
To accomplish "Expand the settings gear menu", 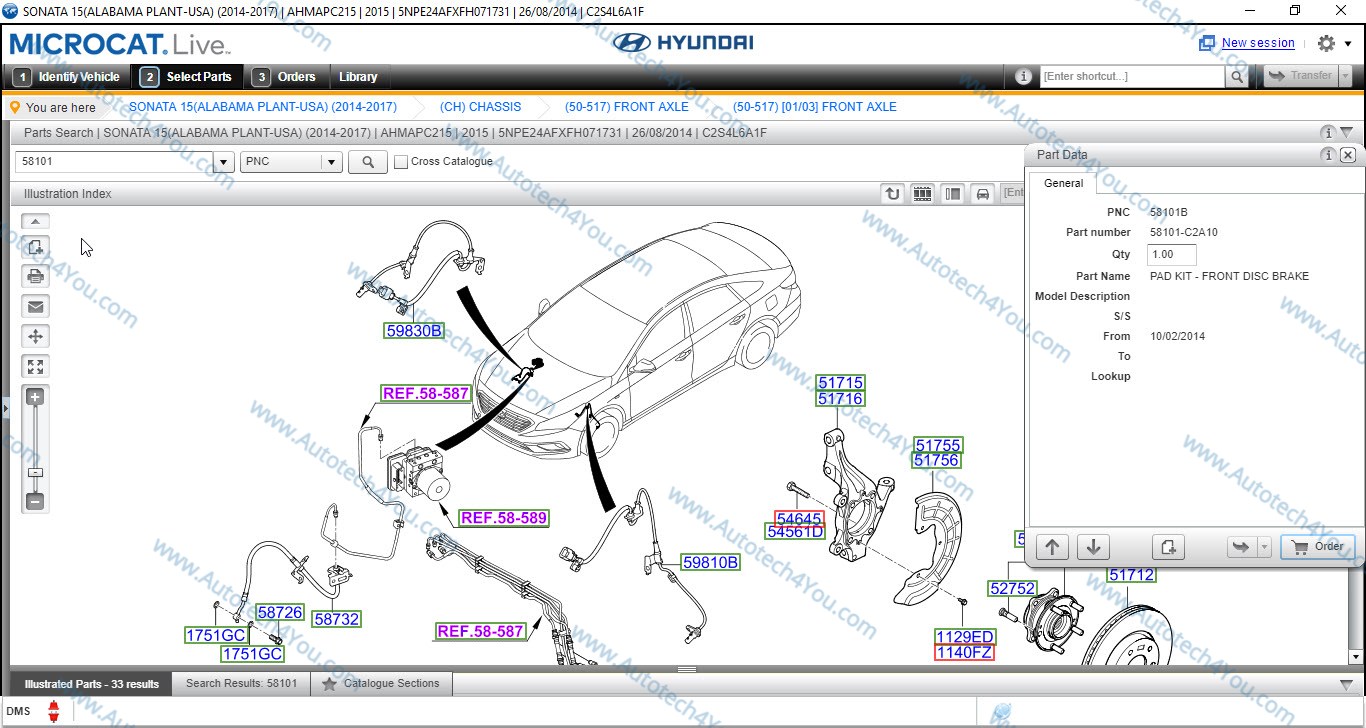I will click(x=1332, y=43).
